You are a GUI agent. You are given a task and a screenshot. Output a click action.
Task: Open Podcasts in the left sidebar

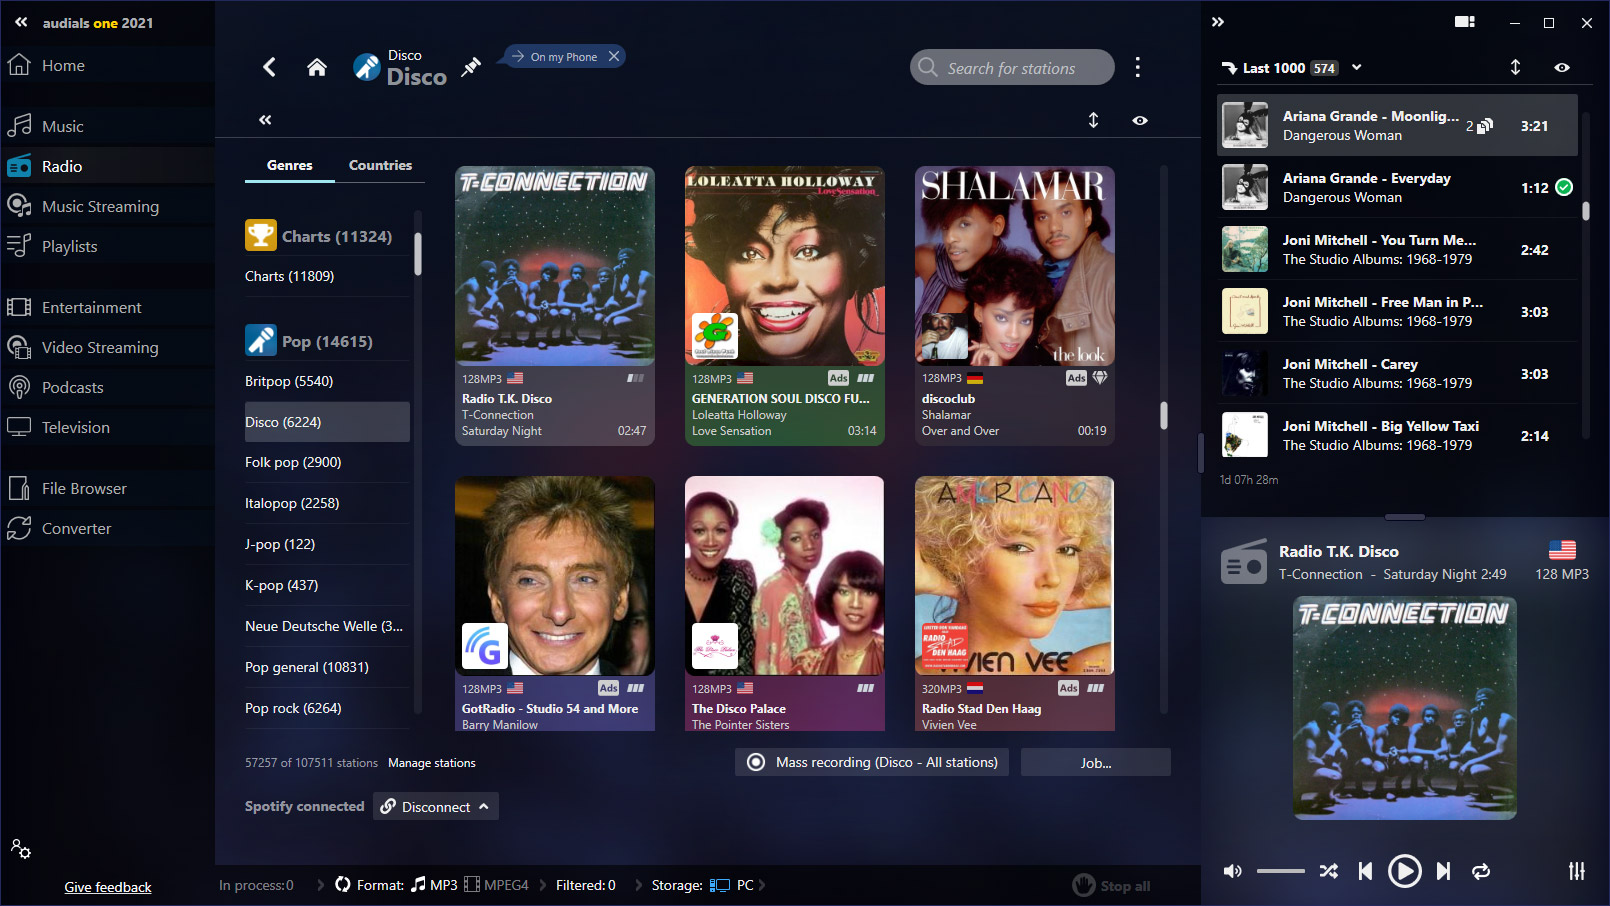click(x=72, y=387)
